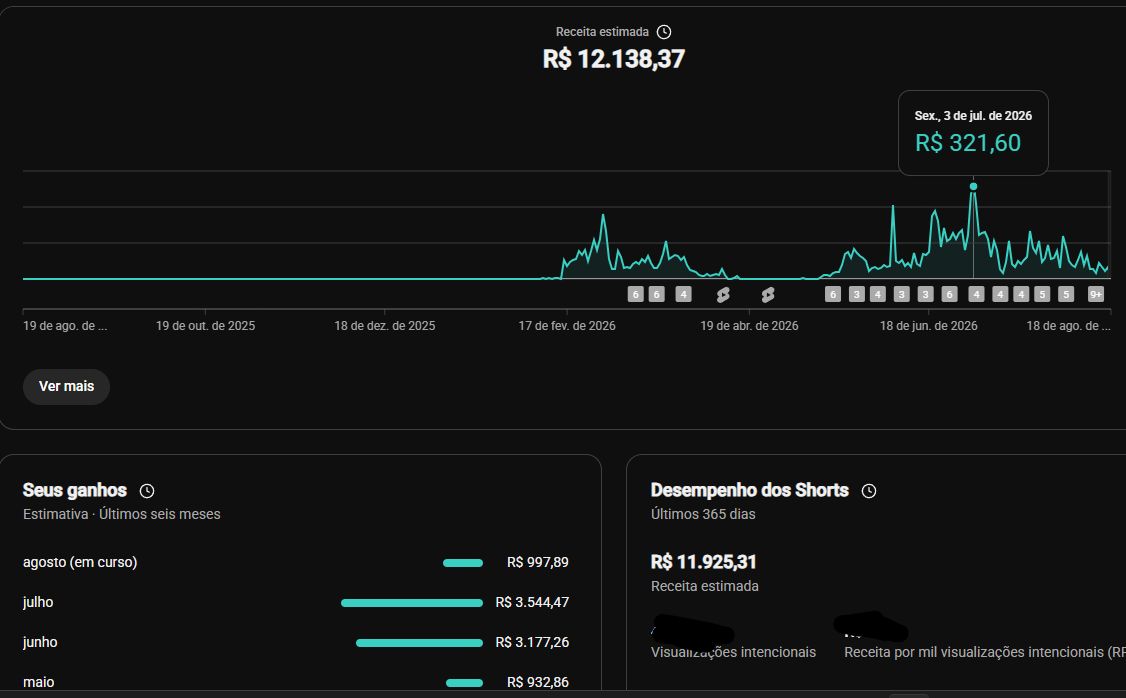Click the tooltip date Sex., 3 de jul. de 2026

coord(973,116)
